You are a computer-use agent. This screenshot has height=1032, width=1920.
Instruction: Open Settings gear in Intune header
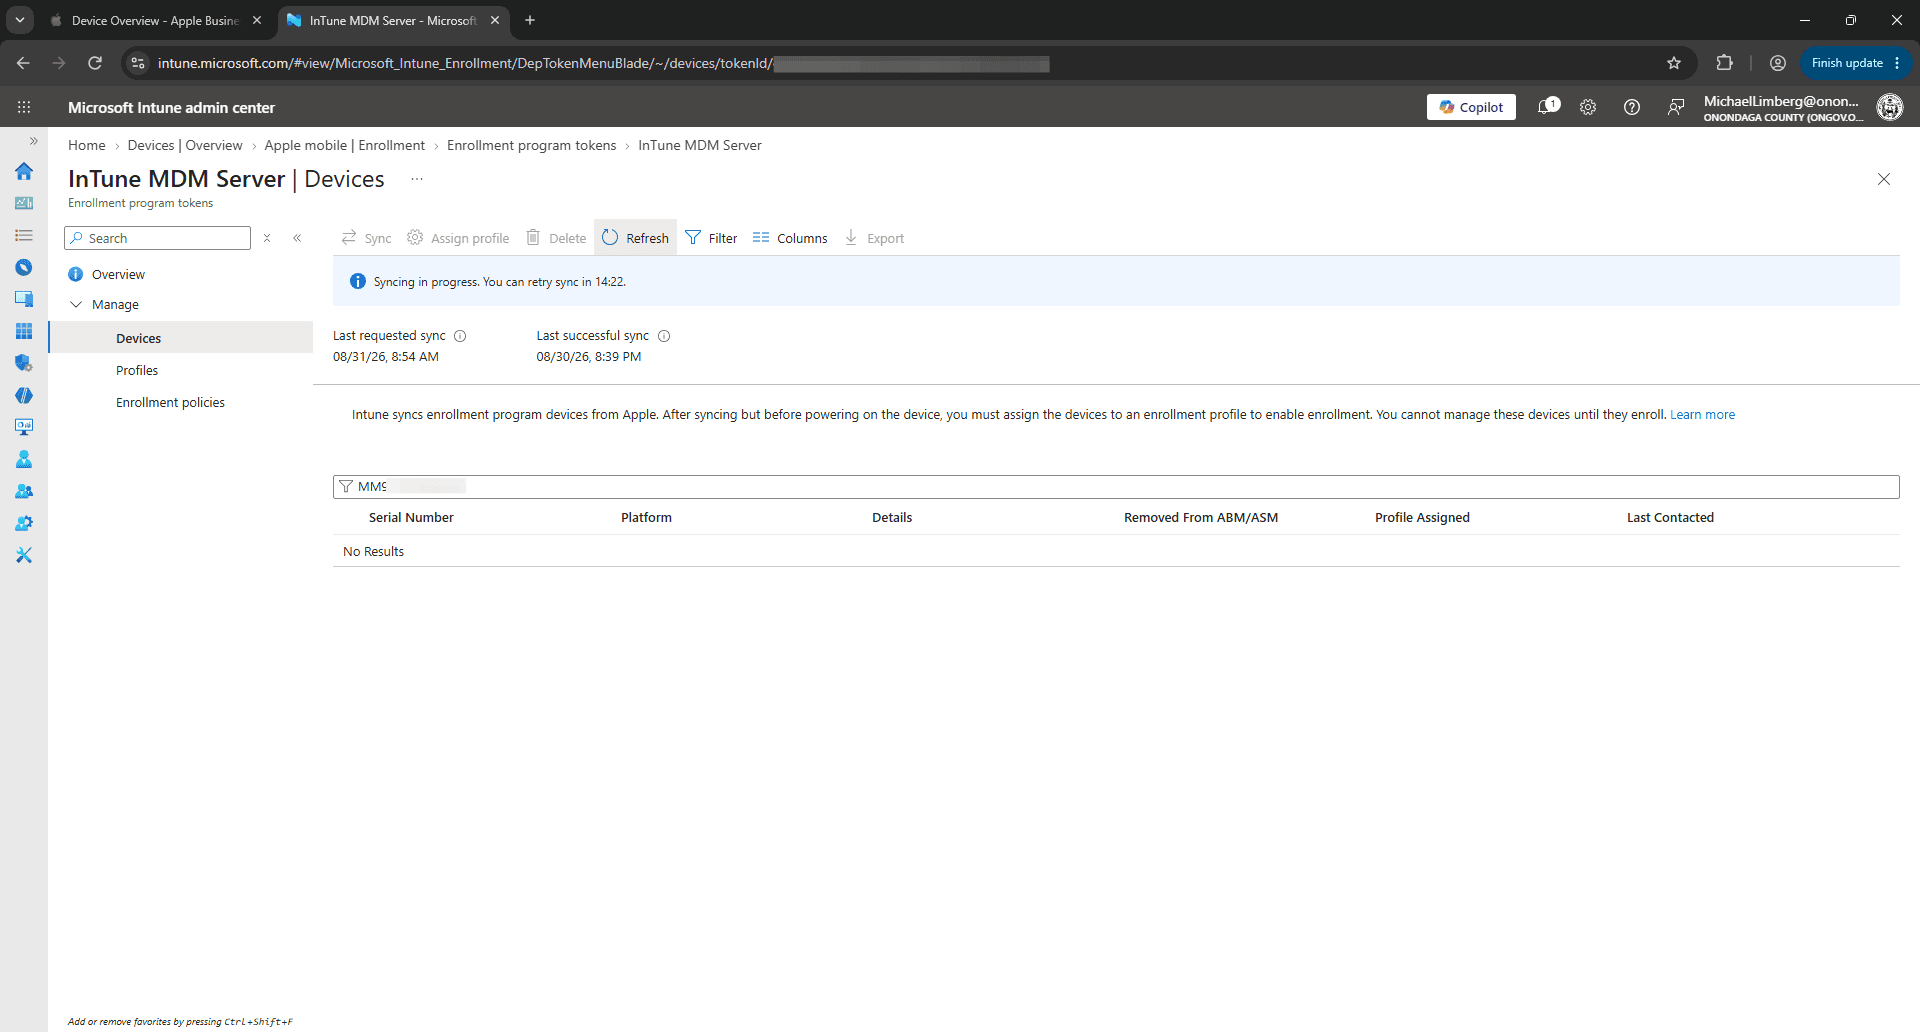click(1588, 107)
